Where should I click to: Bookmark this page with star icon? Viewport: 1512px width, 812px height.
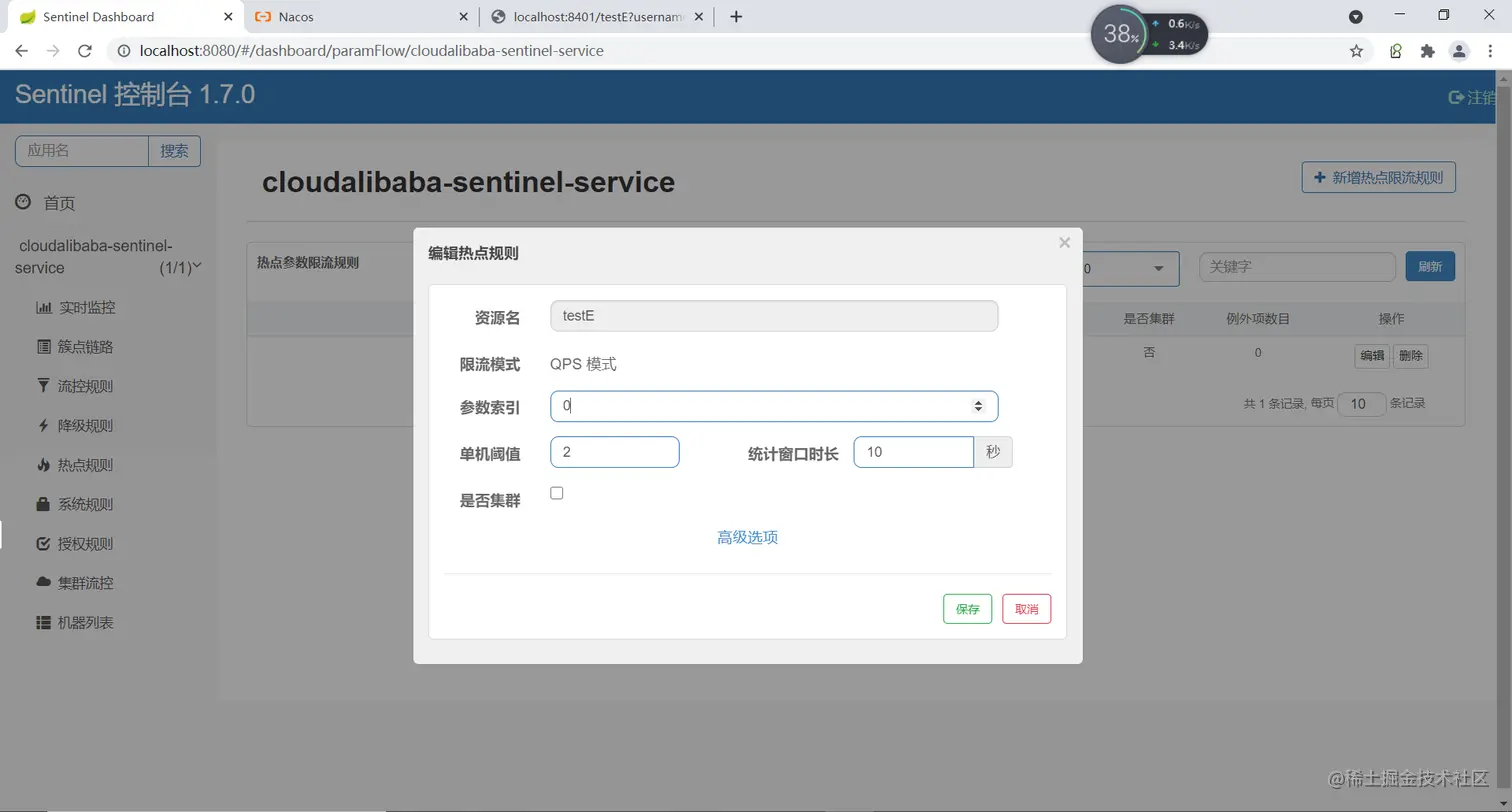(1356, 51)
